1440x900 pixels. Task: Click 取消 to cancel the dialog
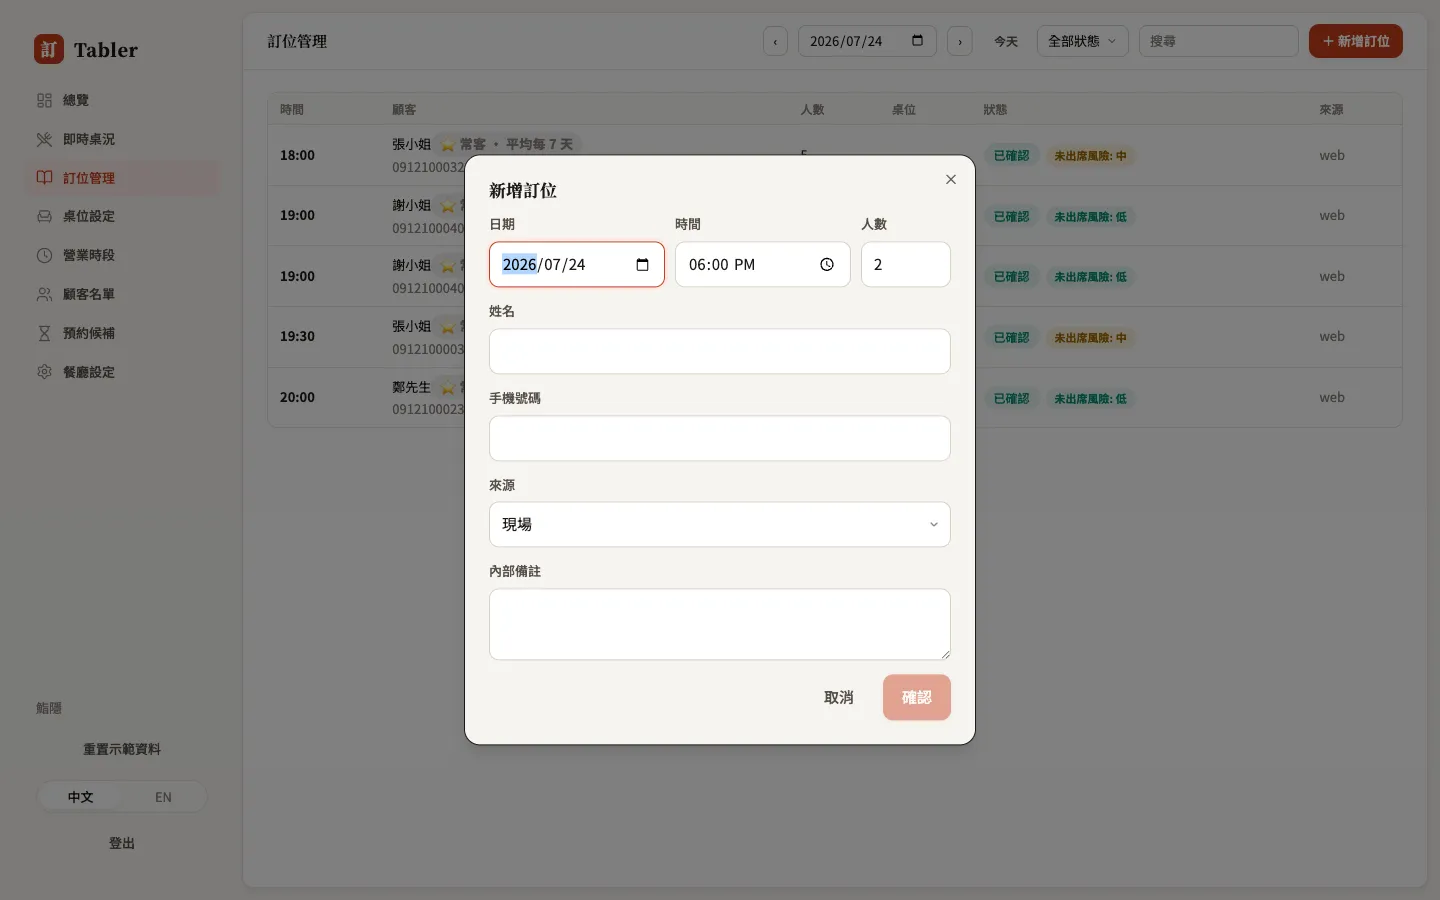pos(838,697)
